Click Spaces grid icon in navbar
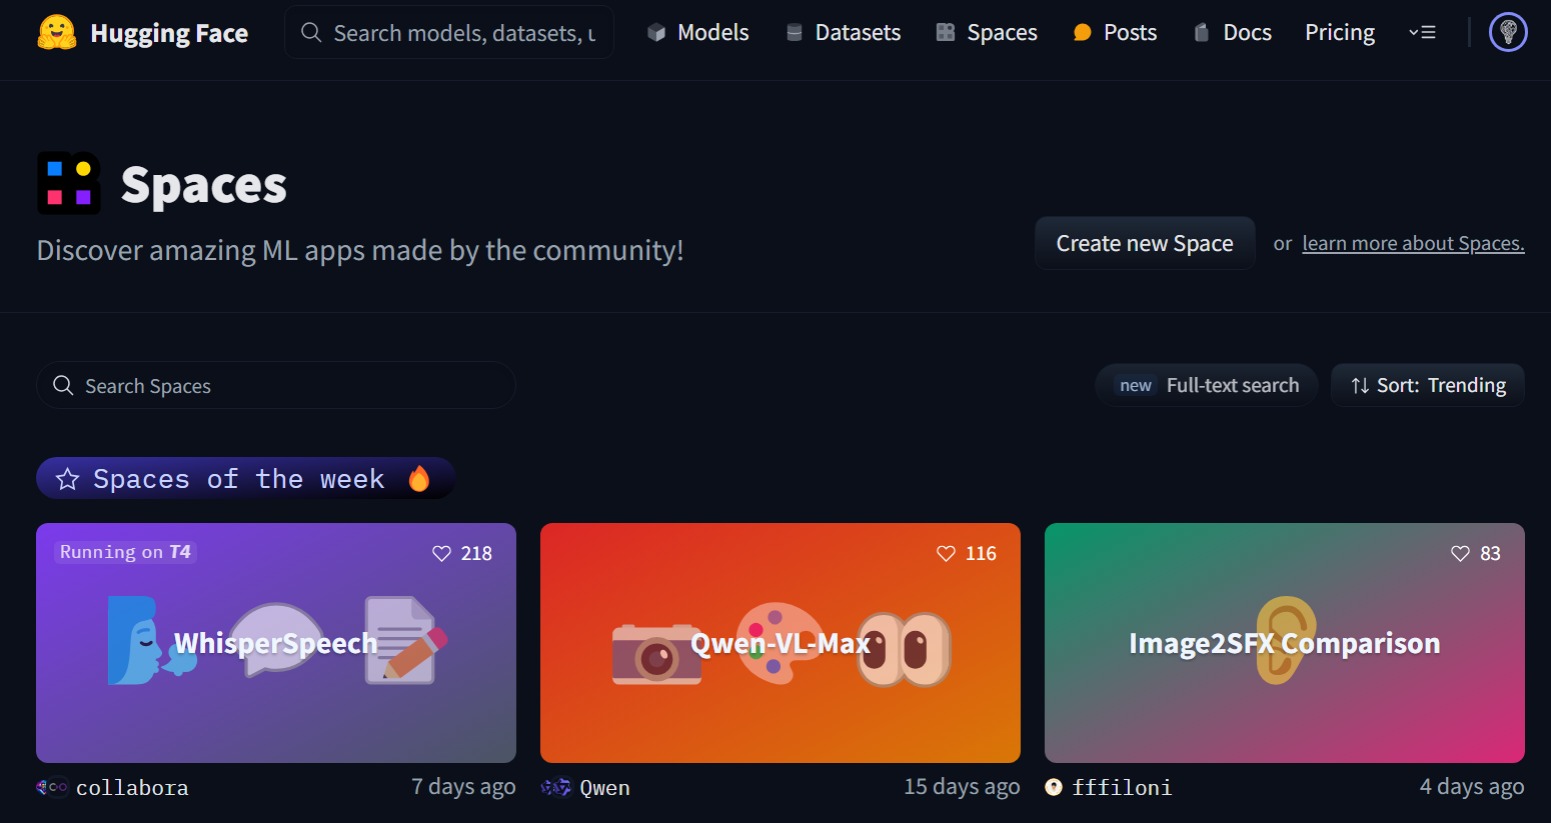This screenshot has height=823, width=1551. tap(945, 33)
